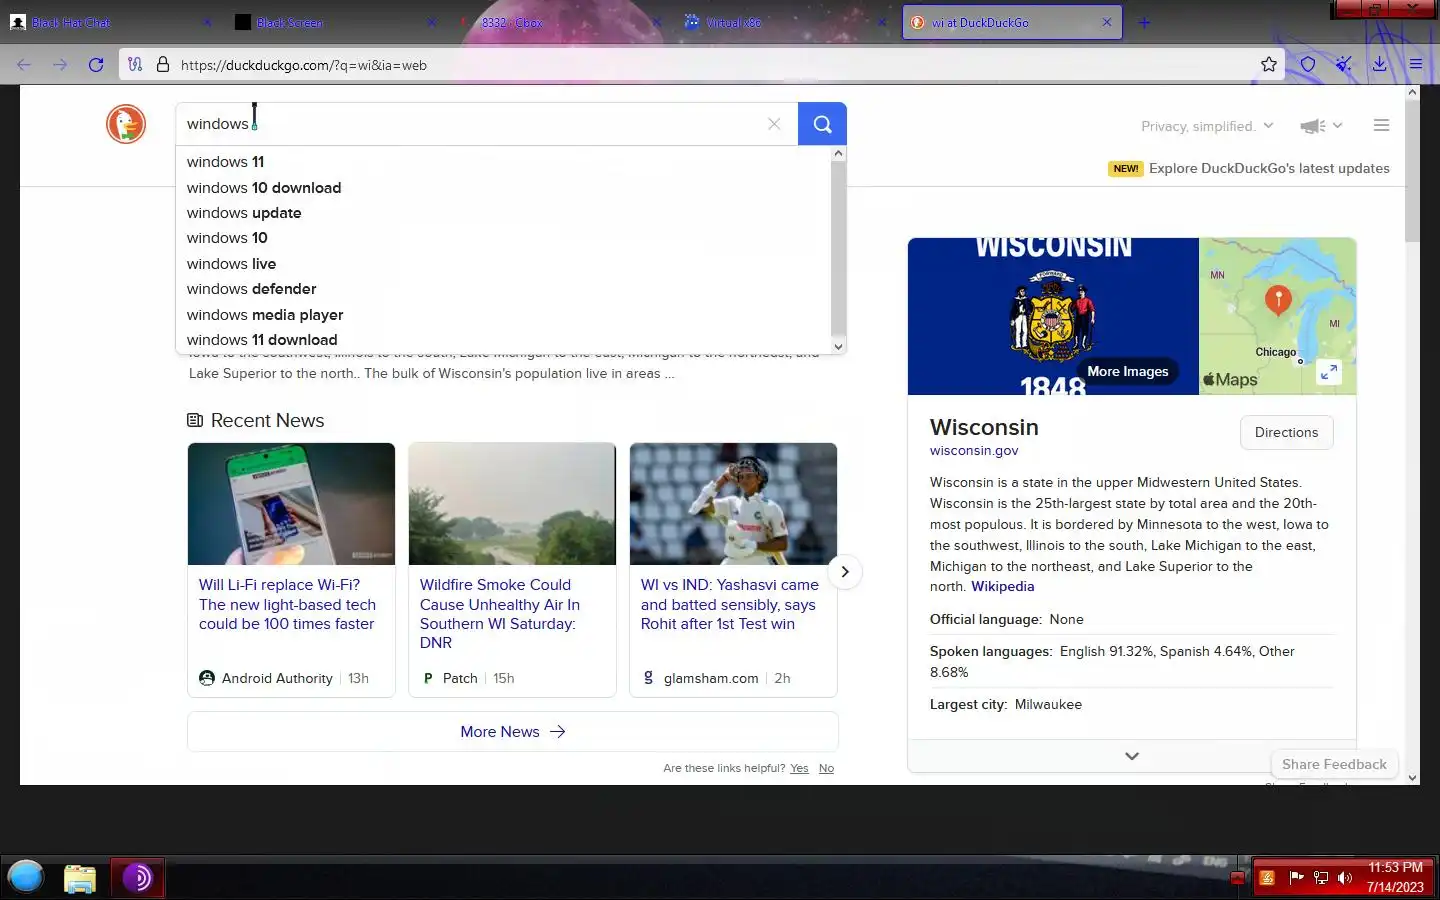Switch to the 8332 Cbox tab
This screenshot has height=900, width=1440.
point(560,22)
